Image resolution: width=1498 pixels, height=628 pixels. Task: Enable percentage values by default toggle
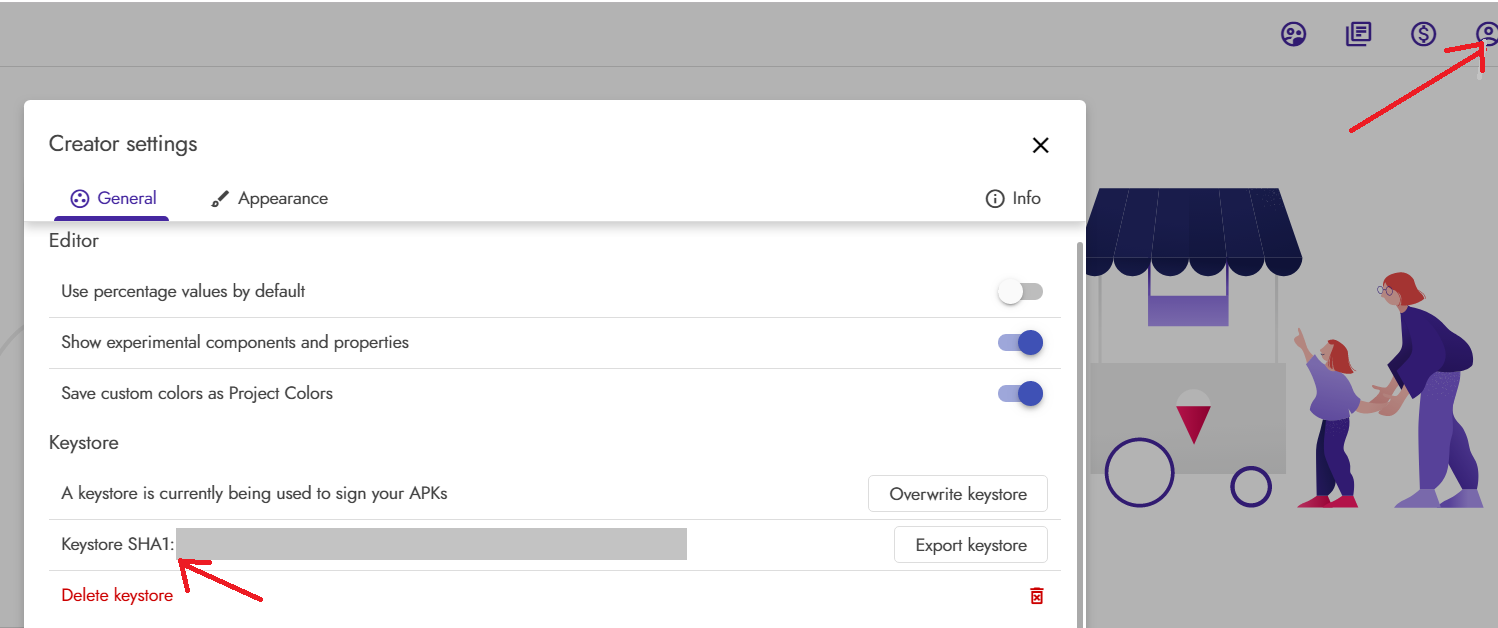pyautogui.click(x=1020, y=292)
